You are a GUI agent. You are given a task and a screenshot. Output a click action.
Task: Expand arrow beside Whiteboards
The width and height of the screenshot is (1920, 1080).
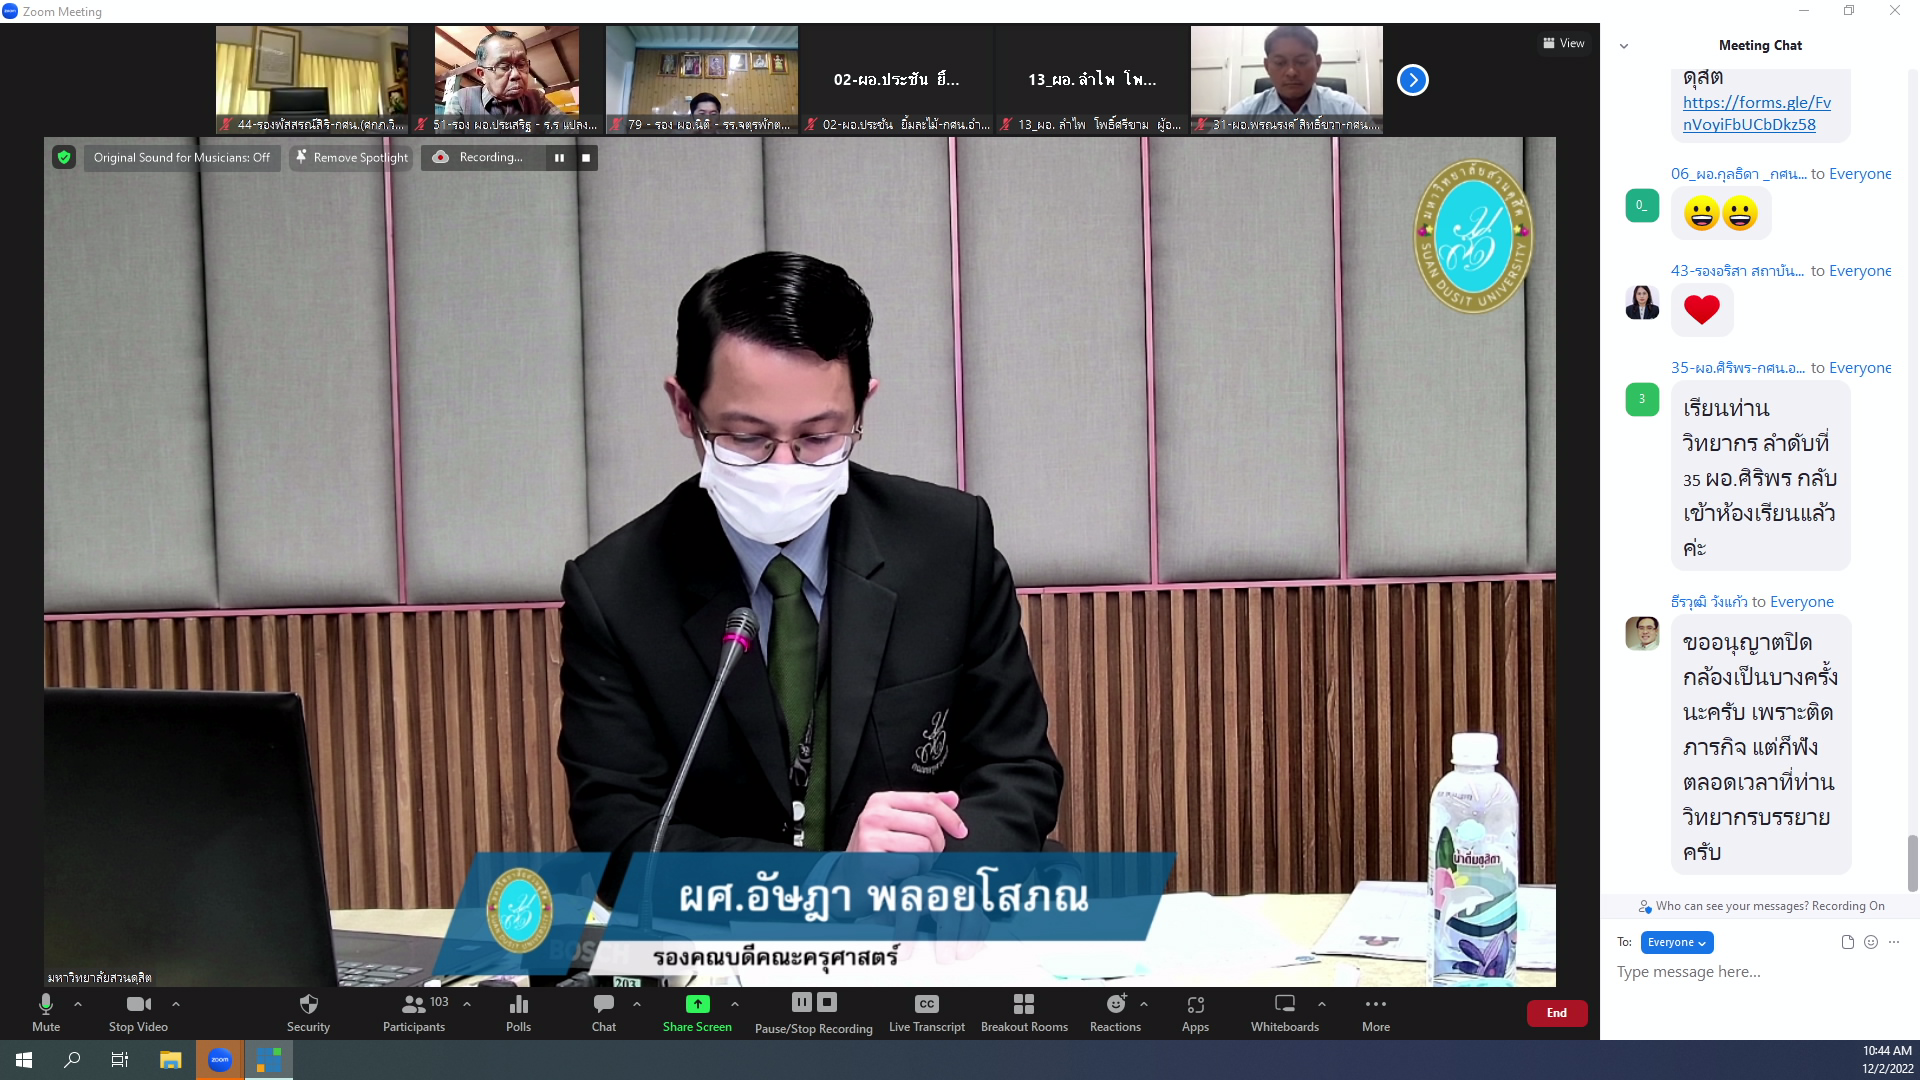click(x=1322, y=1004)
